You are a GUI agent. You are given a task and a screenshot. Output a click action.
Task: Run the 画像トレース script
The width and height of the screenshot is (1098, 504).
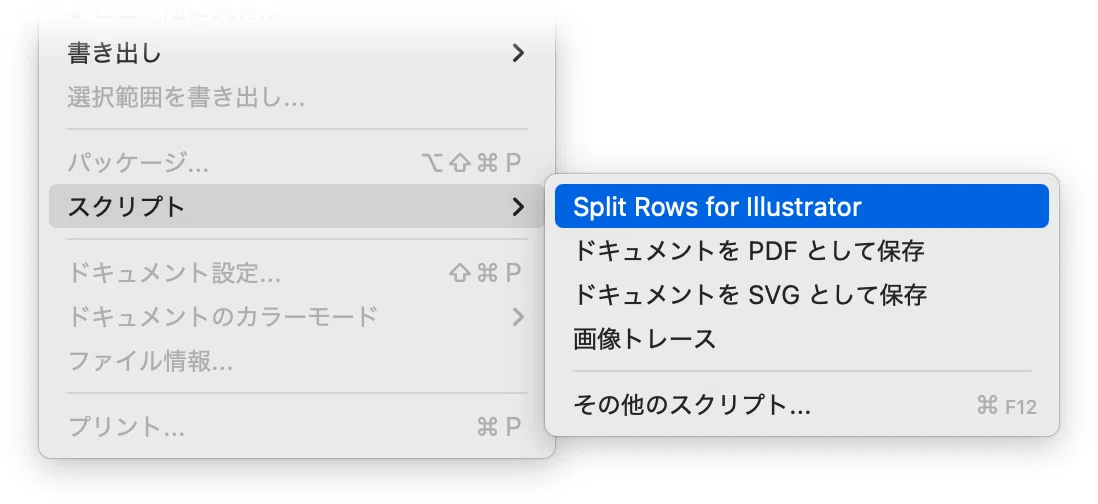pyautogui.click(x=801, y=339)
